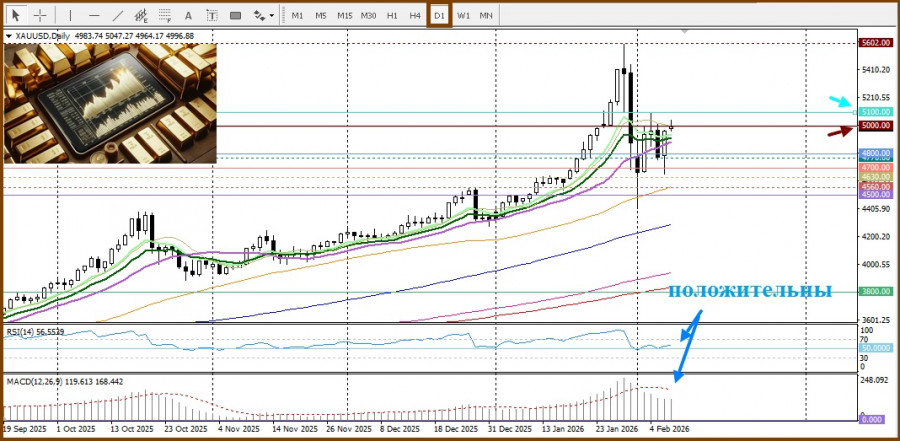Expand the XAUUSD chart title menu arrow
This screenshot has height=441, width=900.
pos(10,36)
